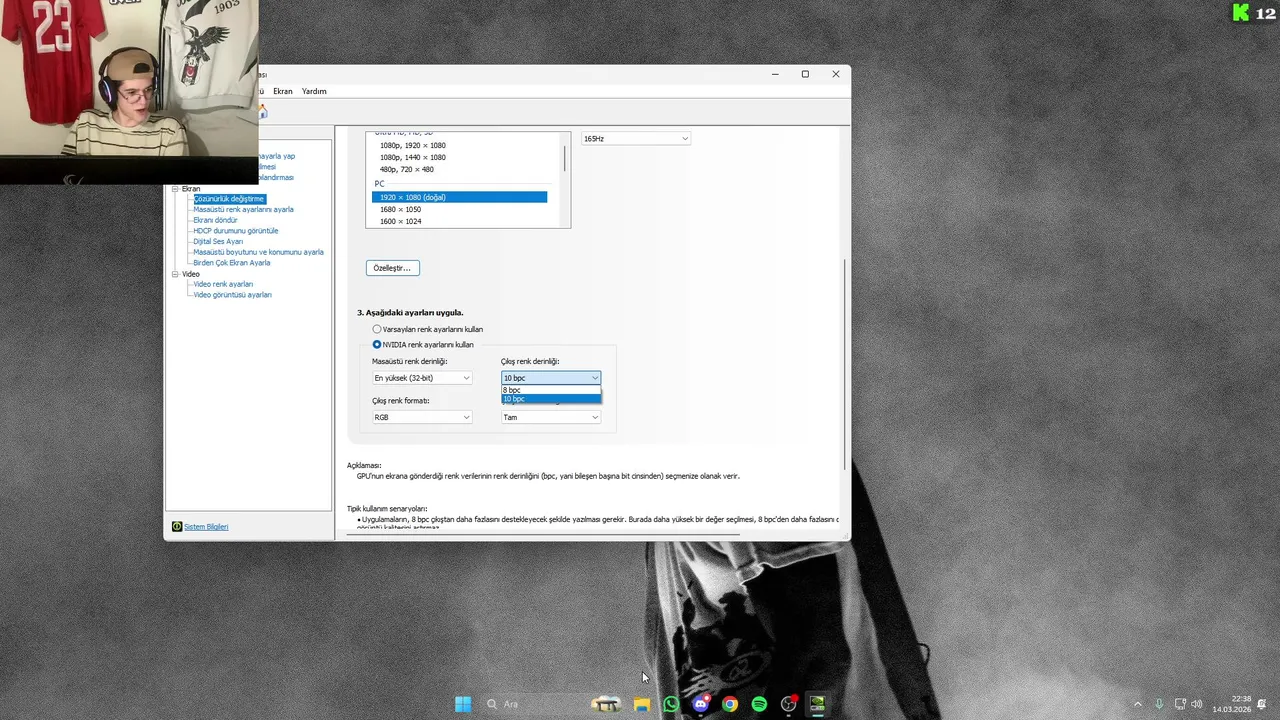Select resolution 1680 × 1050

pyautogui.click(x=400, y=209)
